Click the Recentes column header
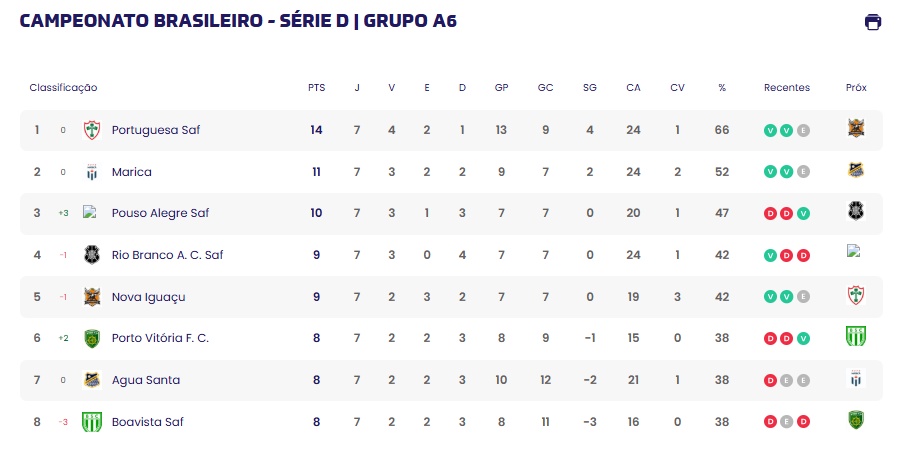The height and width of the screenshot is (449, 898). 787,88
